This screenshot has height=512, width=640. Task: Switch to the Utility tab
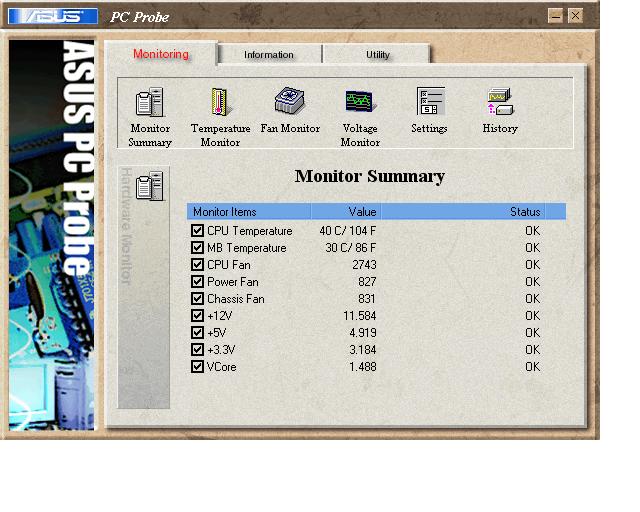[x=378, y=55]
